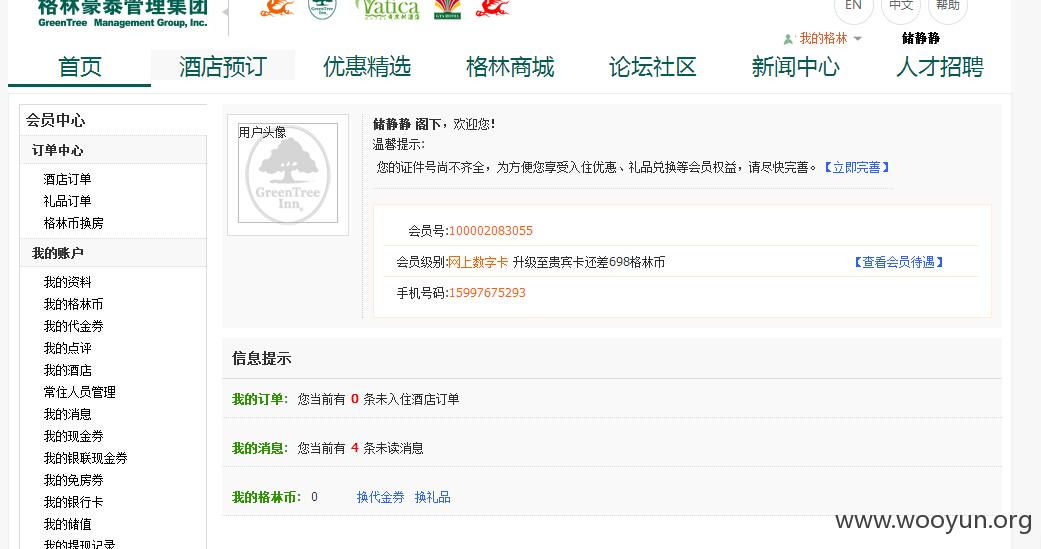The height and width of the screenshot is (549, 1041).
Task: Click the GreenTree Management Group logo
Action: coord(123,13)
